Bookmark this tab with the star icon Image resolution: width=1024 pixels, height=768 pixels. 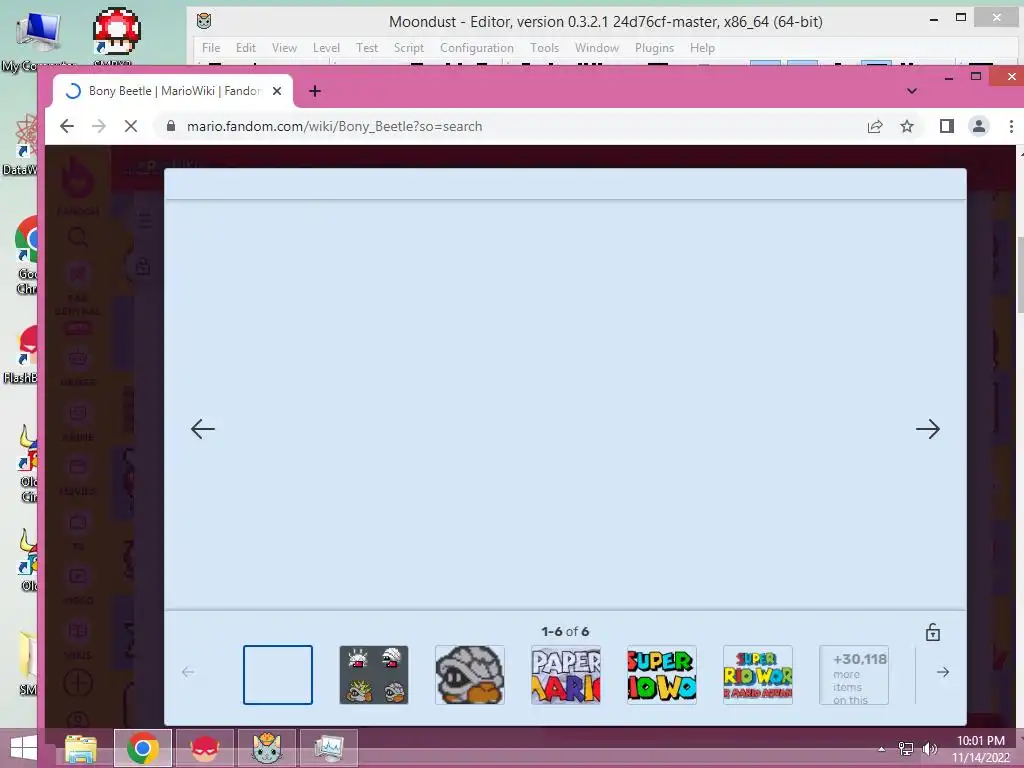coord(907,126)
